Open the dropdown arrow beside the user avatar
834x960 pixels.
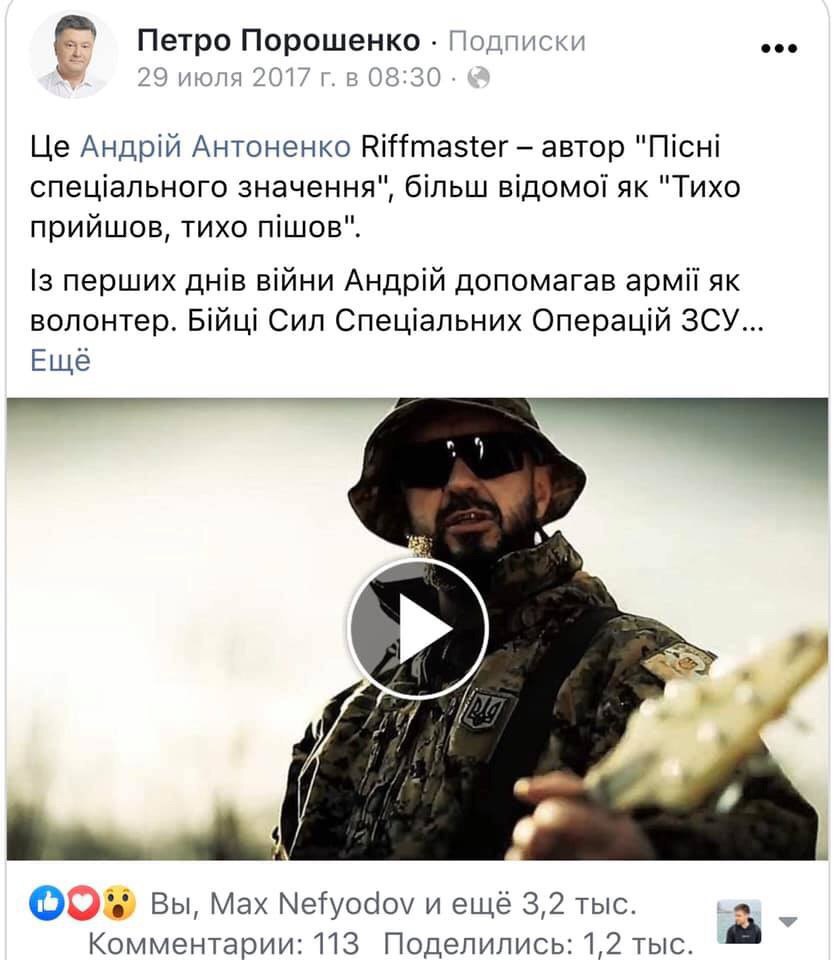click(788, 921)
